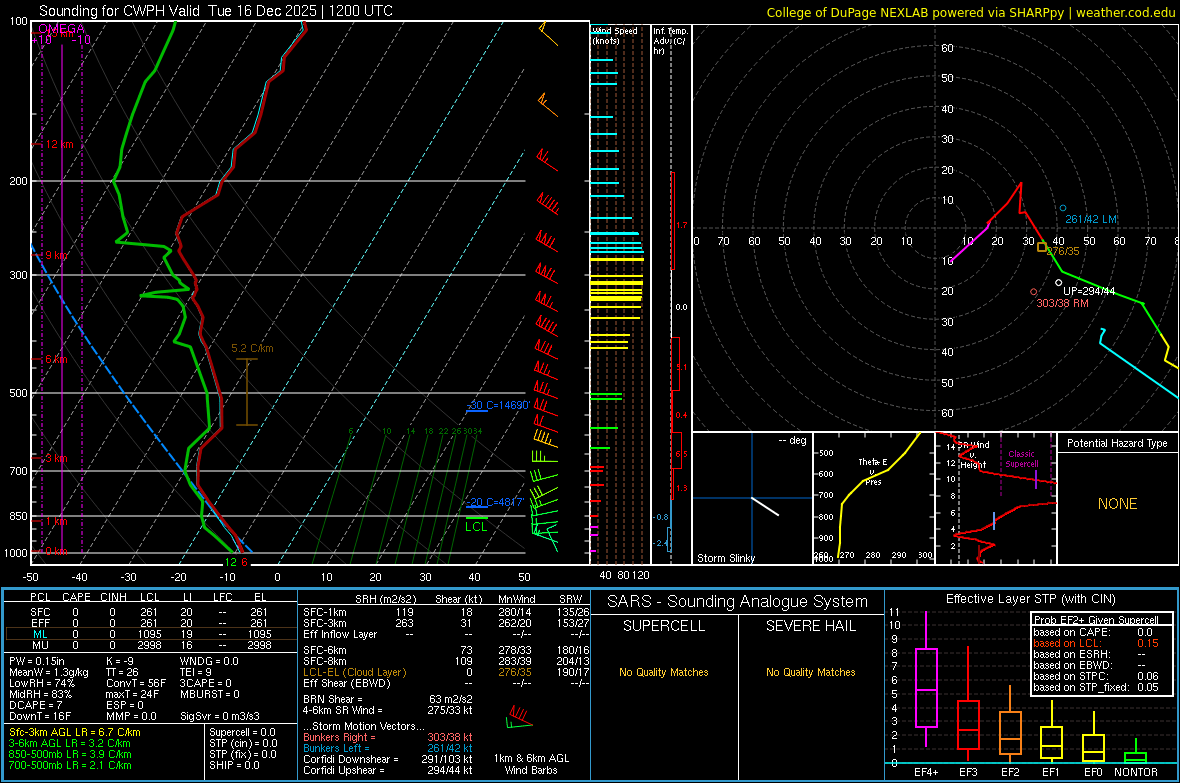Click the white Storm Slinky line

(765, 506)
